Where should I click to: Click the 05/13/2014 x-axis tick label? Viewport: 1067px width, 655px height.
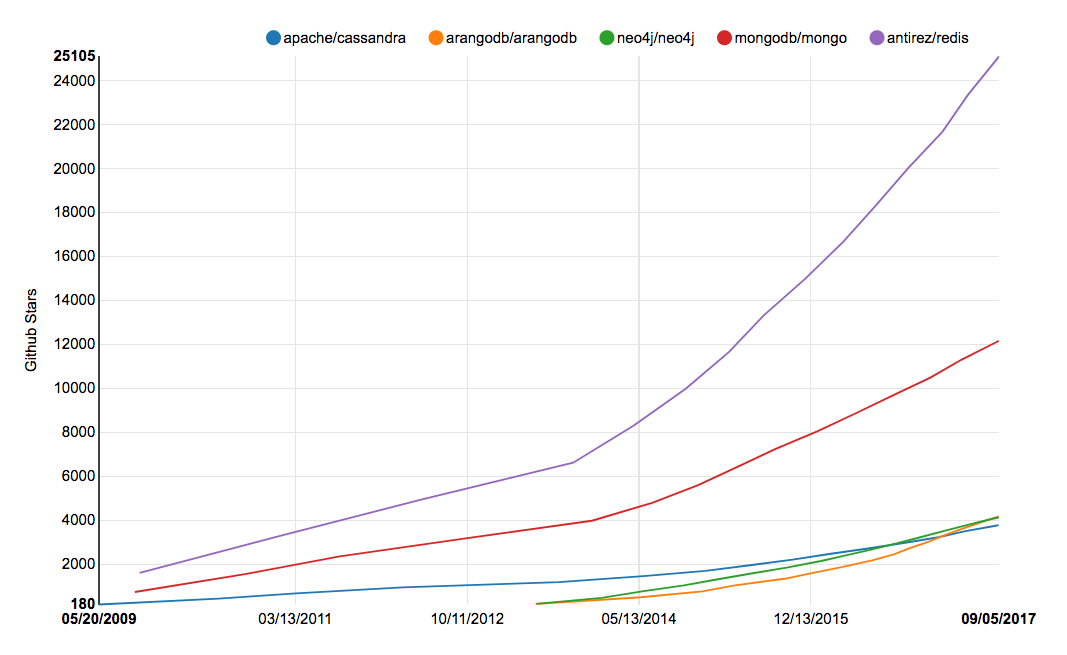[639, 619]
